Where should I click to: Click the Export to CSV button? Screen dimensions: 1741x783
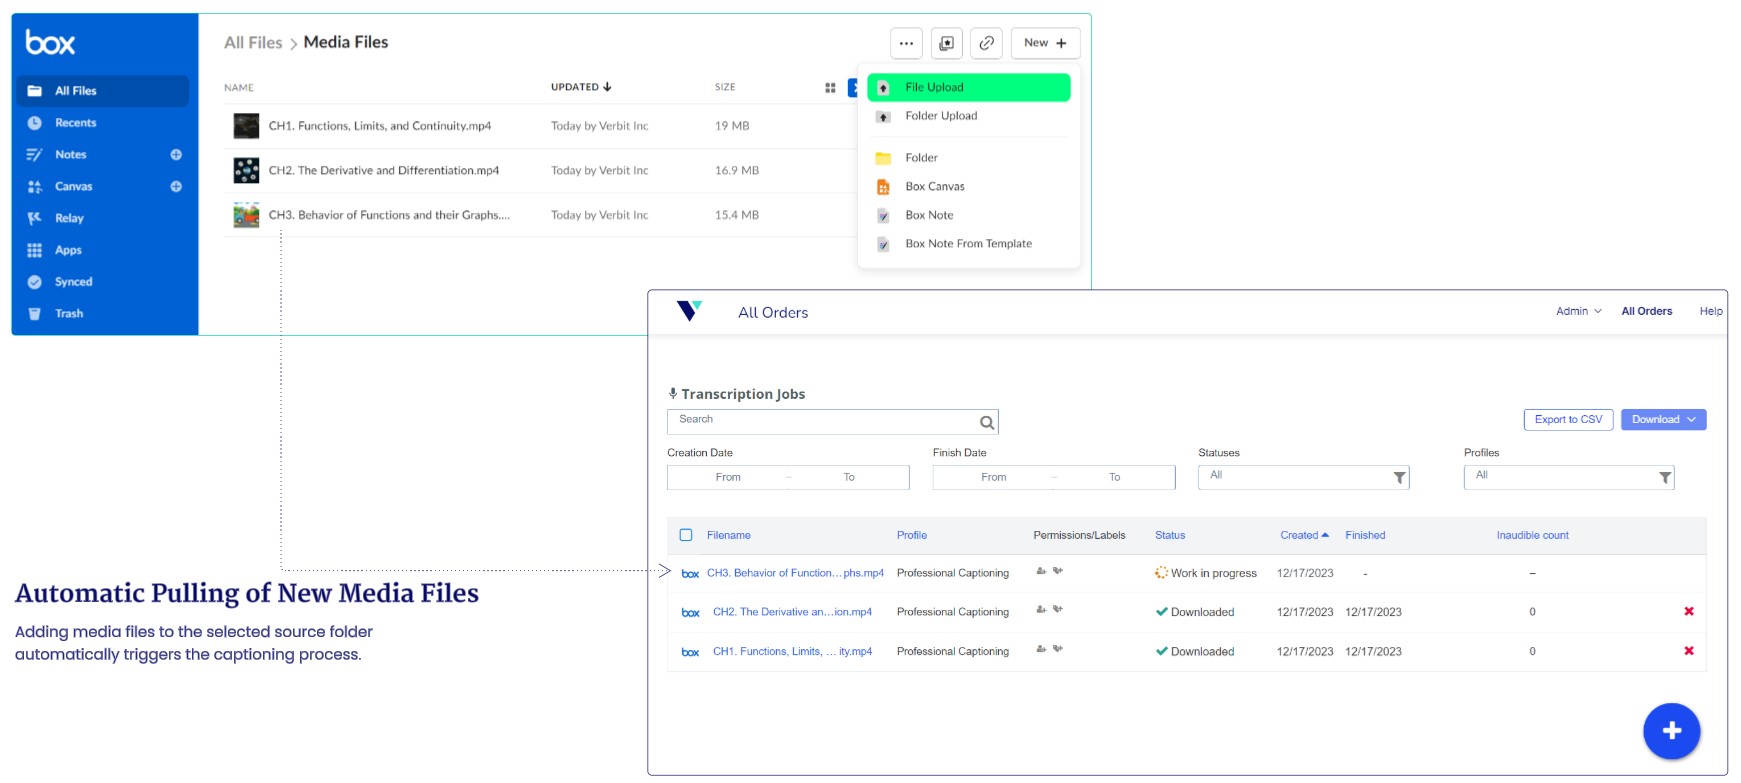tap(1567, 420)
